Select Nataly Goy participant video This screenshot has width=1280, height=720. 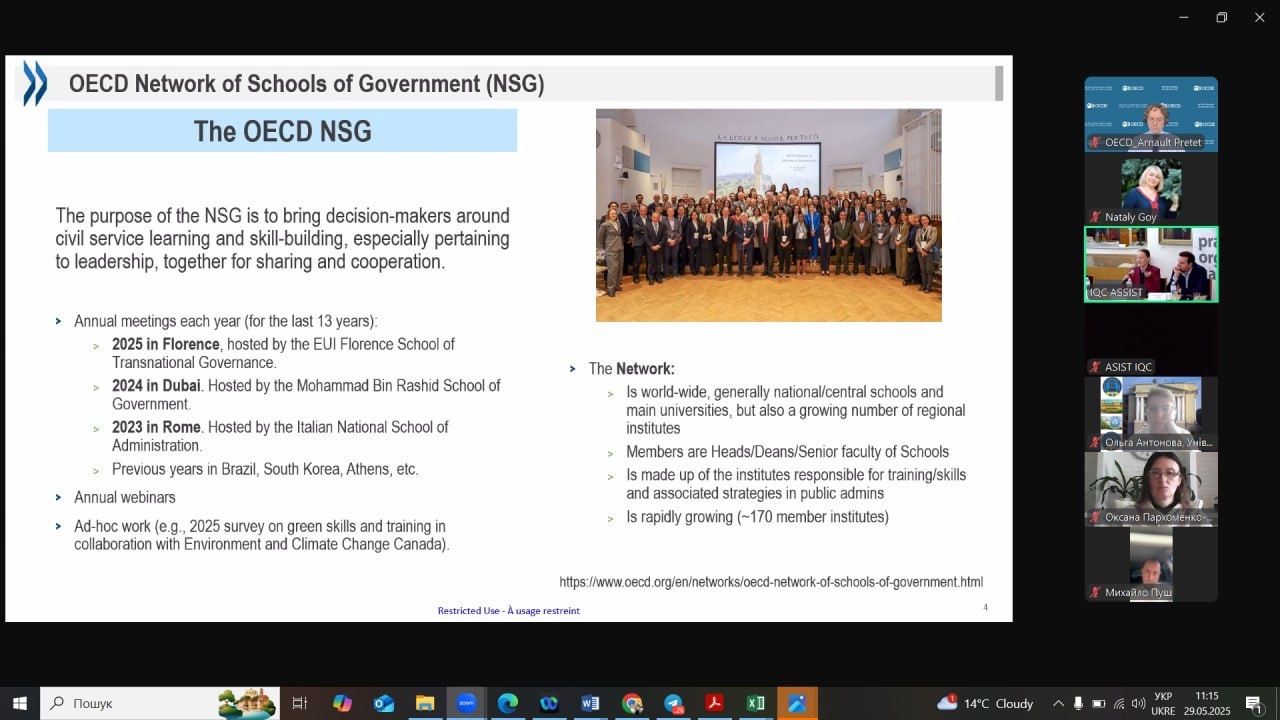point(1151,189)
